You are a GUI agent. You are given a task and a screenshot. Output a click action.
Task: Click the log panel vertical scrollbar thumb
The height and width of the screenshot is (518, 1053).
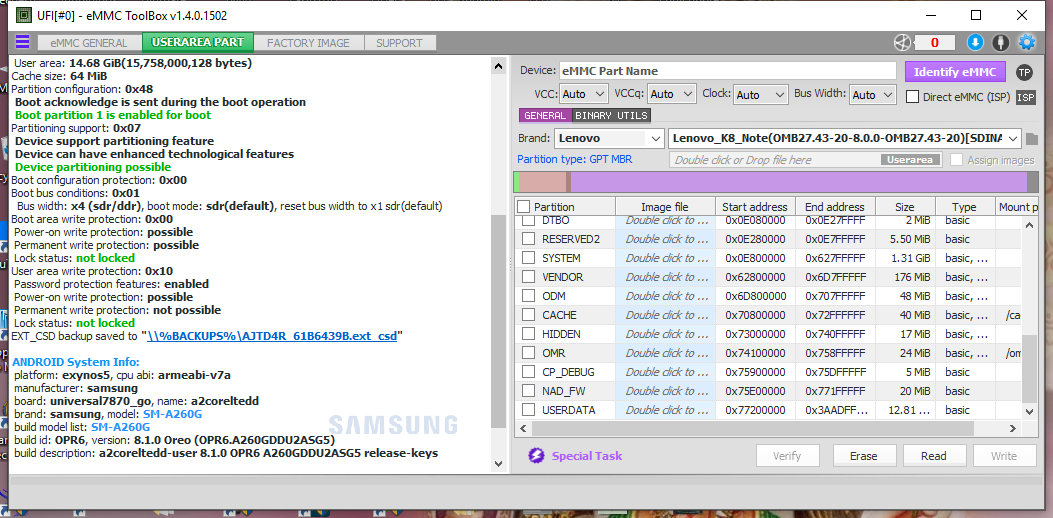498,322
